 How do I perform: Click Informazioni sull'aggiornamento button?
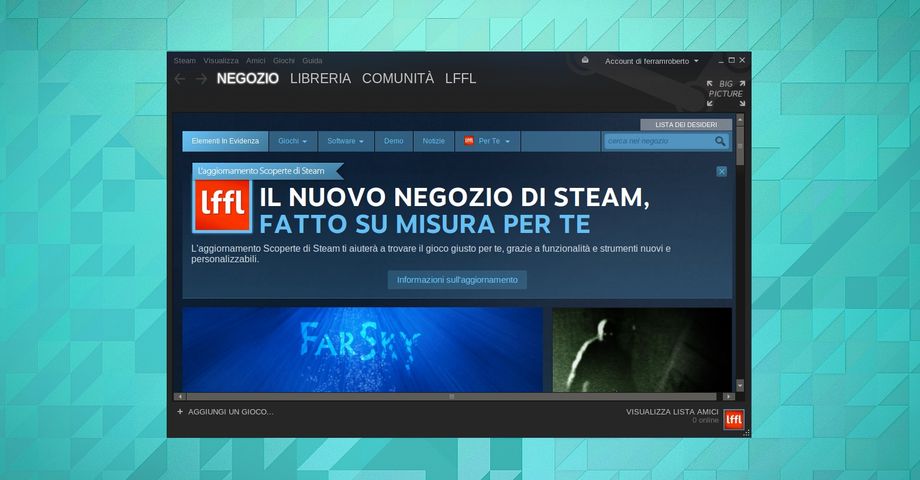(457, 280)
